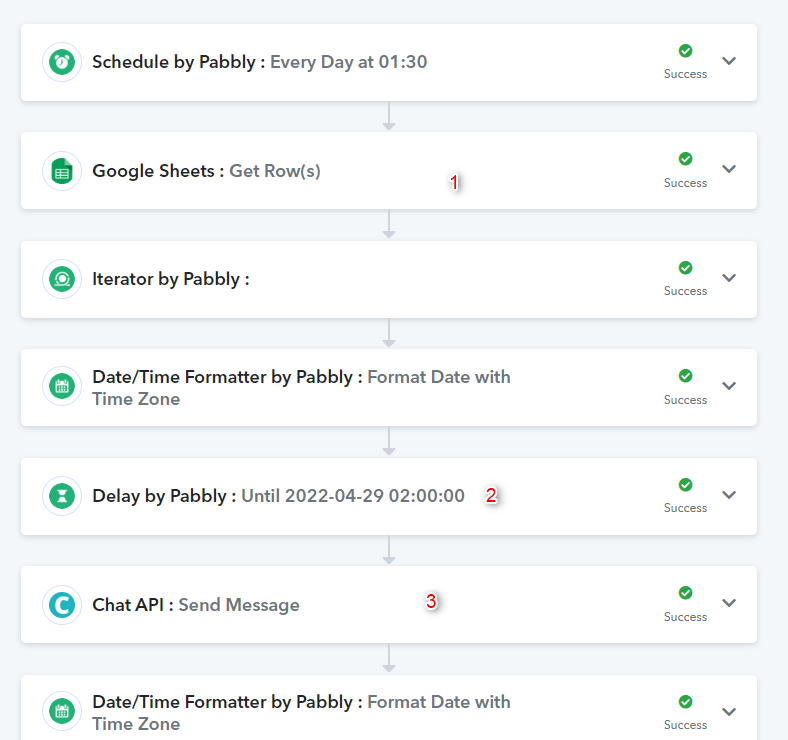Select the Delay Until 2022-04-29 02:00:00 text
Viewport: 788px width, 740px height.
(x=353, y=496)
